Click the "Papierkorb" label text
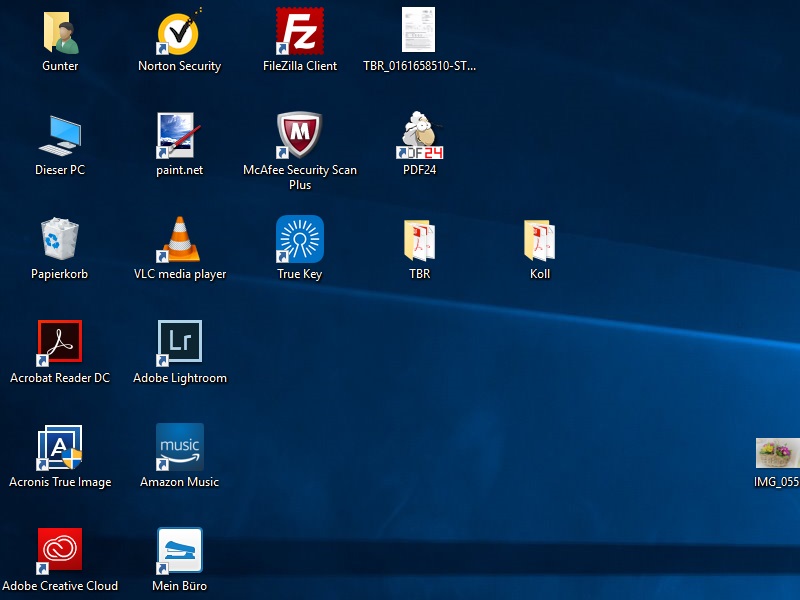800x600 pixels. pyautogui.click(x=60, y=274)
